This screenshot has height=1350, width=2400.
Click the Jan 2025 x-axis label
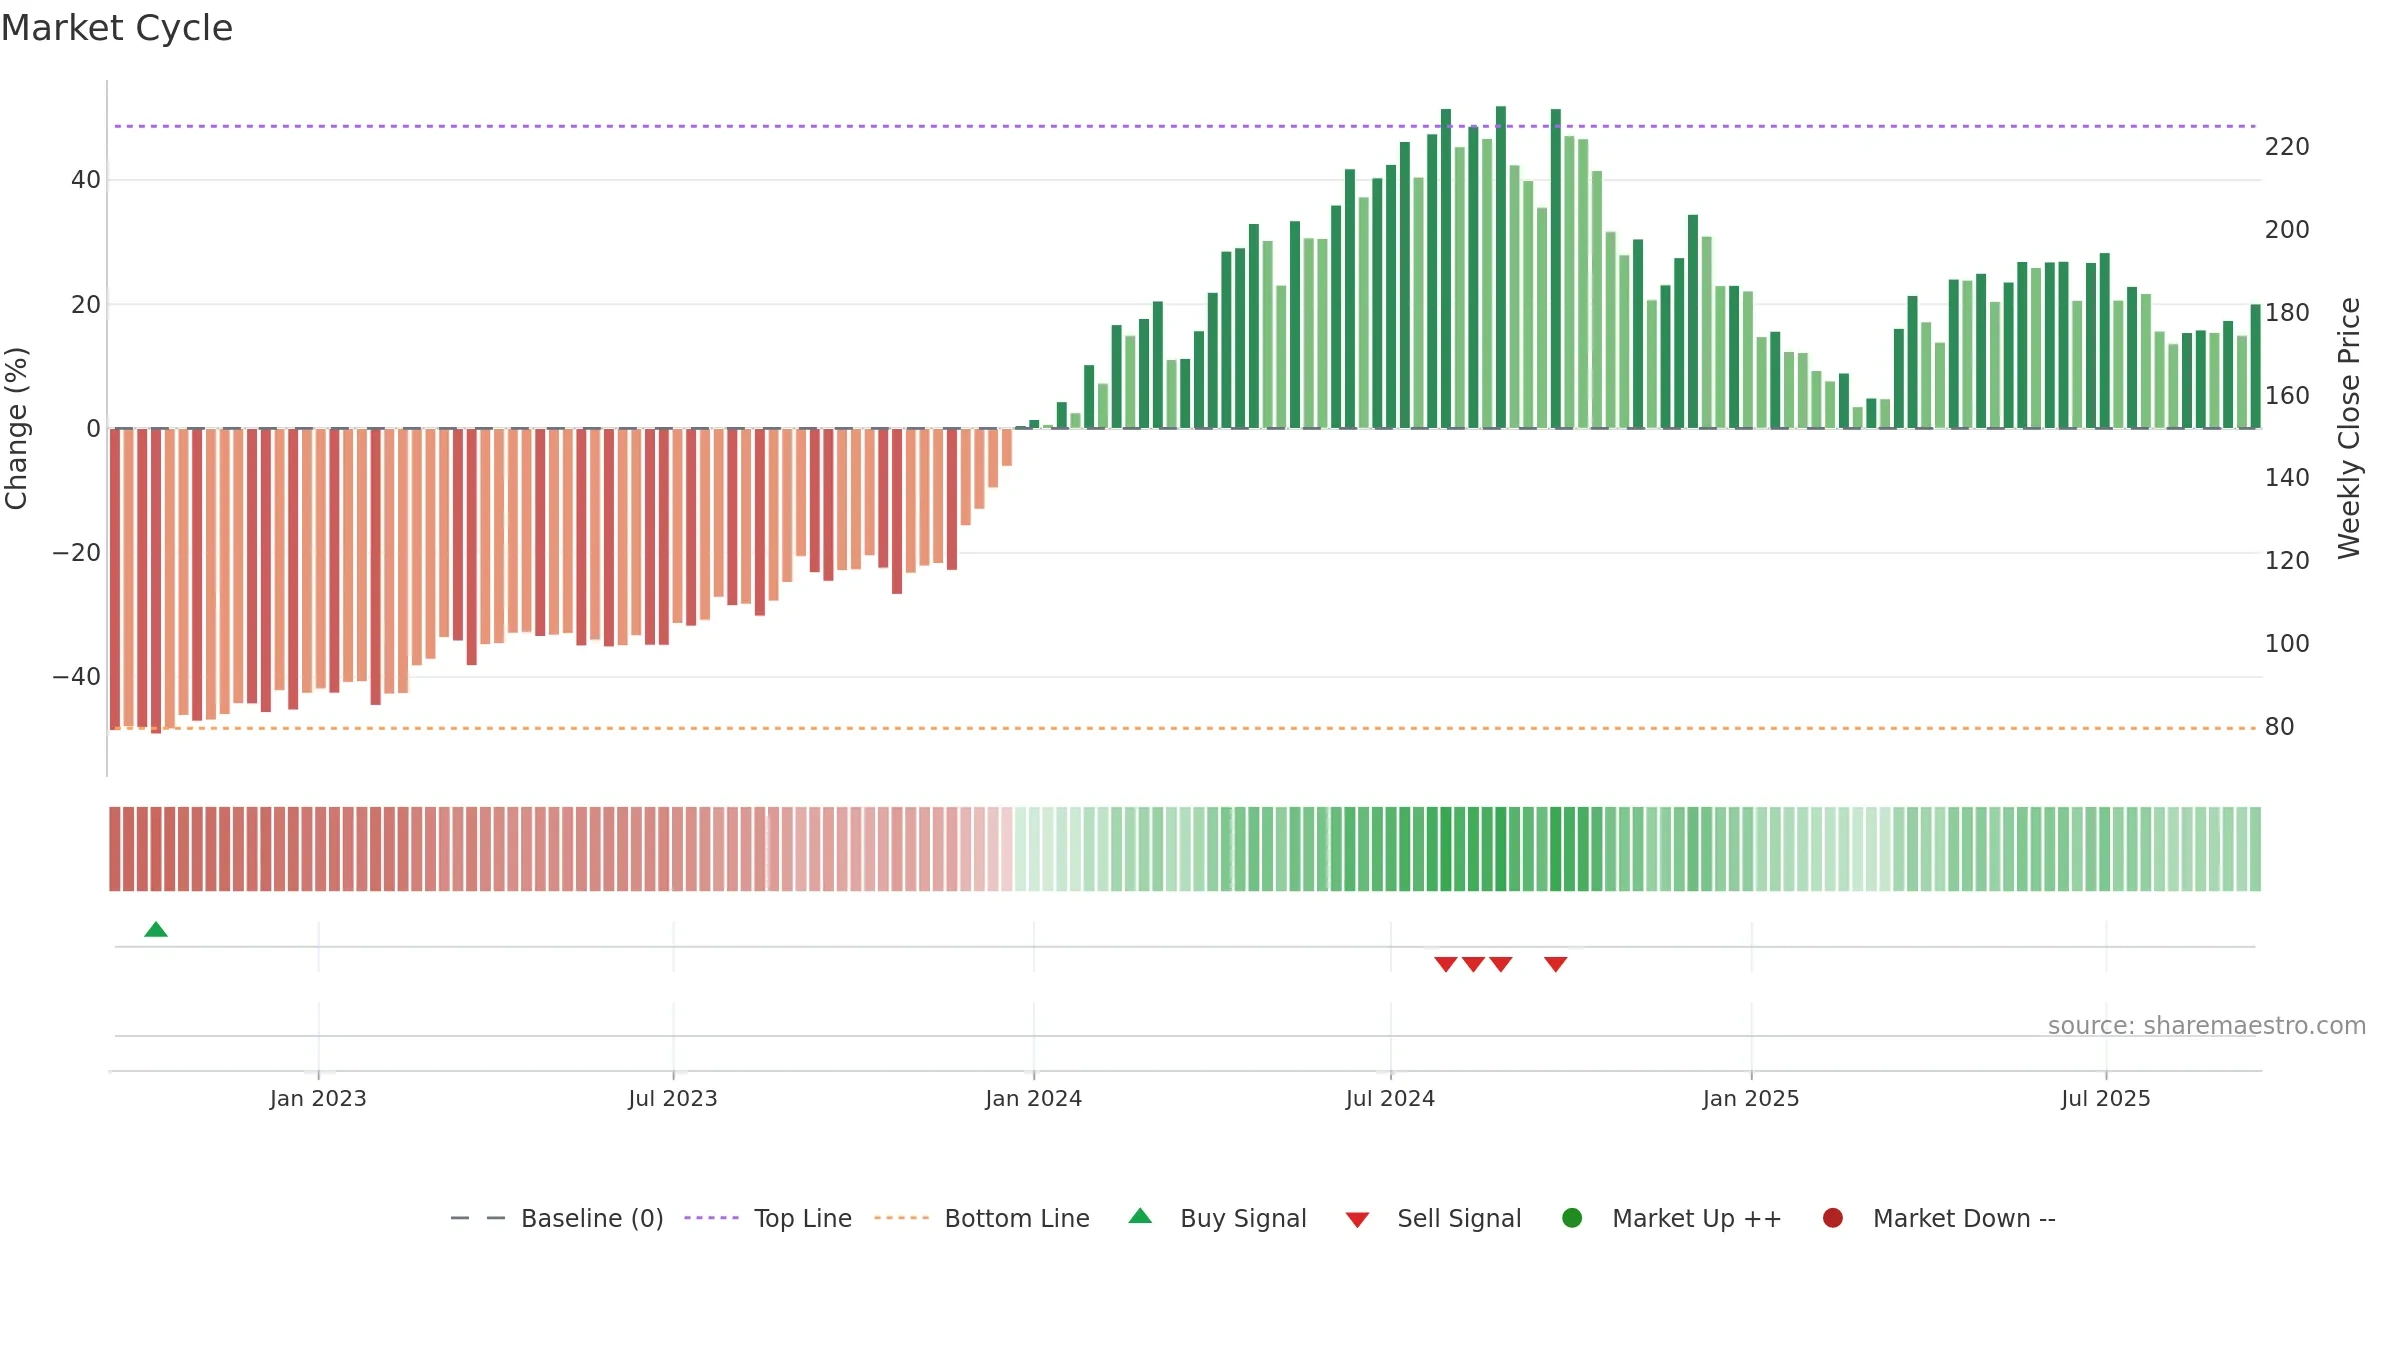(x=1751, y=1099)
